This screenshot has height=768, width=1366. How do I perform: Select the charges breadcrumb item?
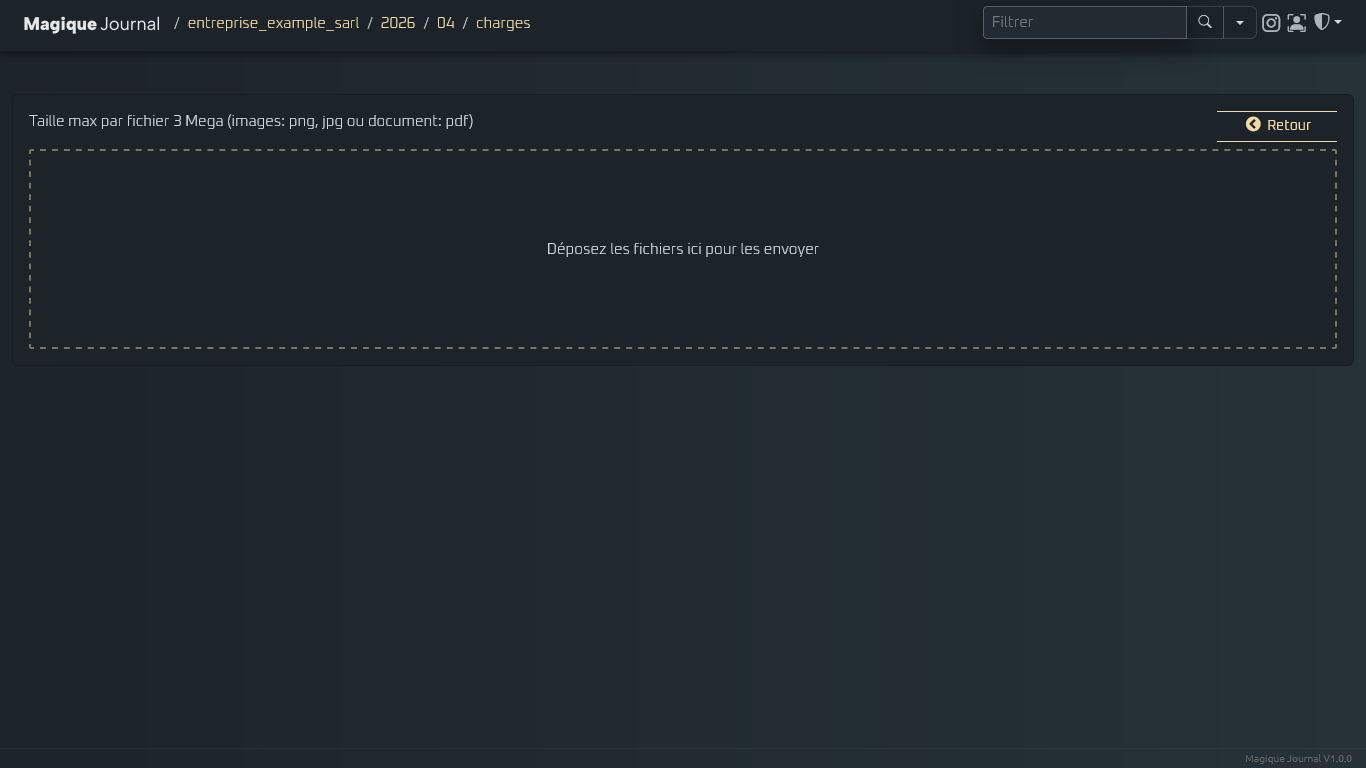[x=503, y=23]
